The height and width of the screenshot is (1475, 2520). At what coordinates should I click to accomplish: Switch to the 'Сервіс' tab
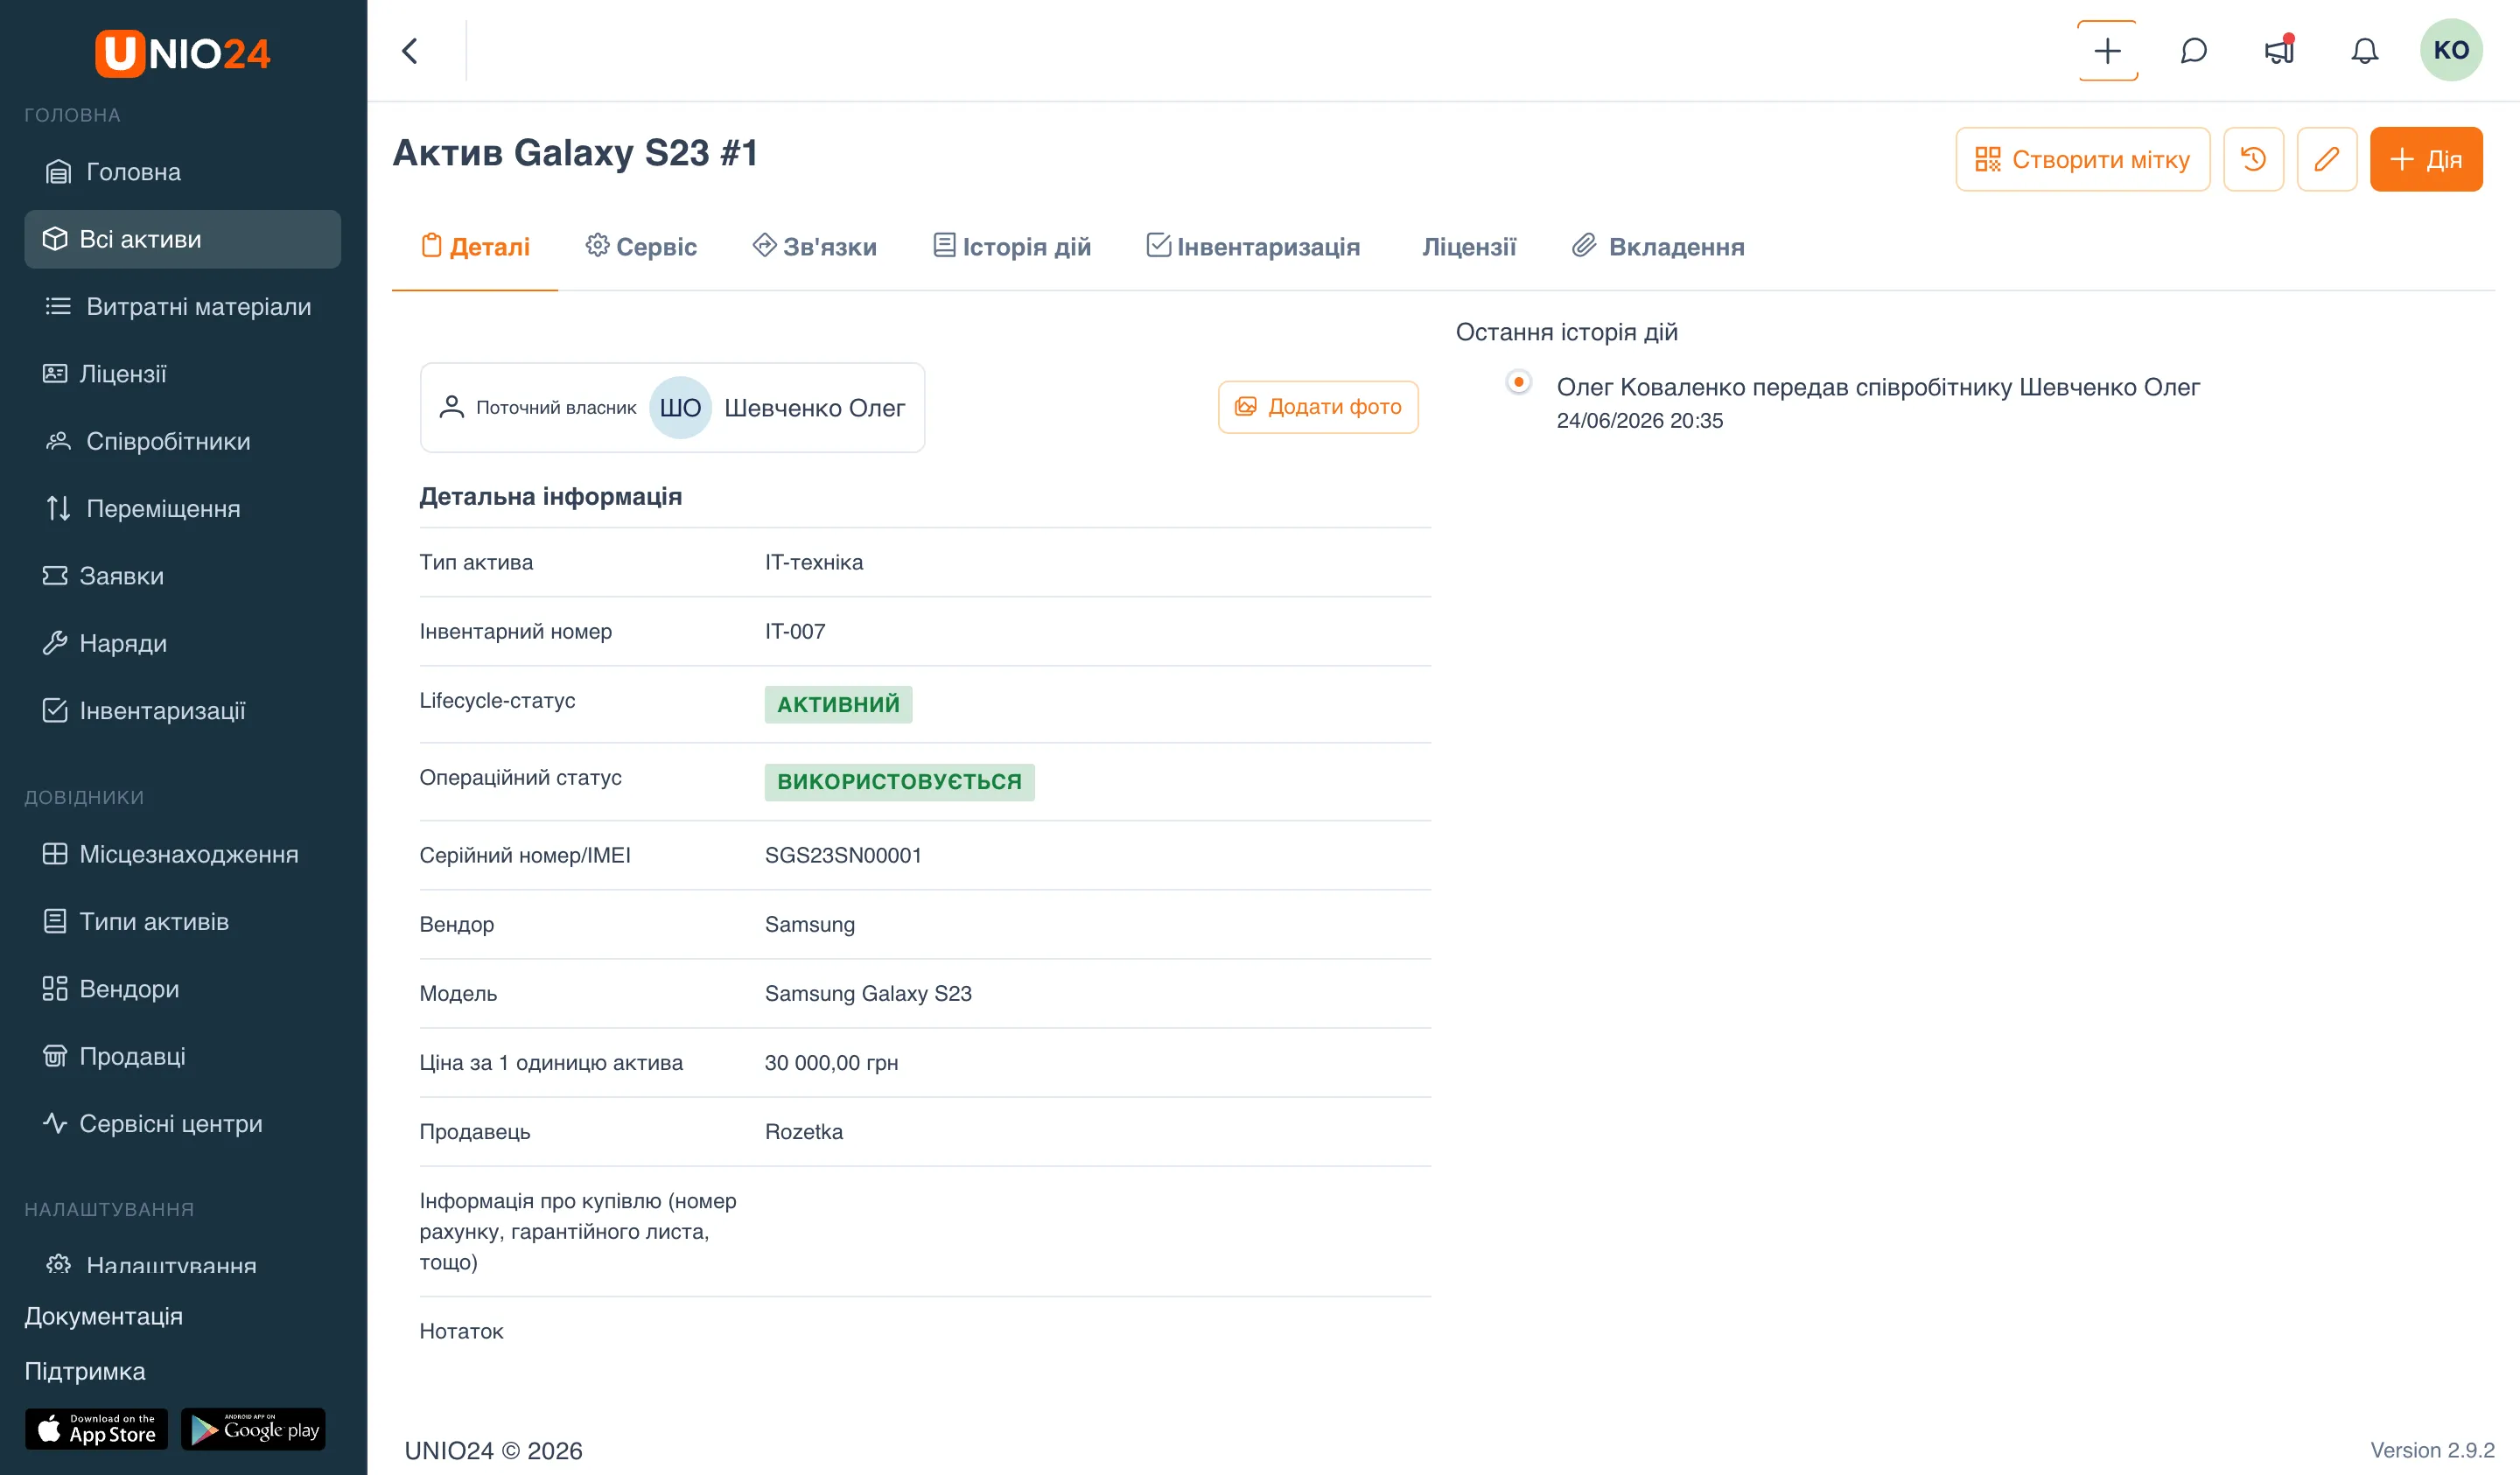tap(641, 247)
